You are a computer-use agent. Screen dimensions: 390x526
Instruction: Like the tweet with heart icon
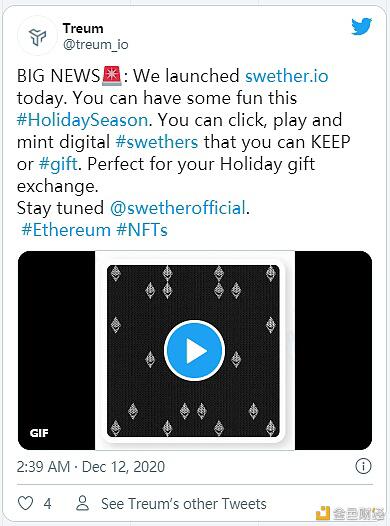pyautogui.click(x=25, y=503)
